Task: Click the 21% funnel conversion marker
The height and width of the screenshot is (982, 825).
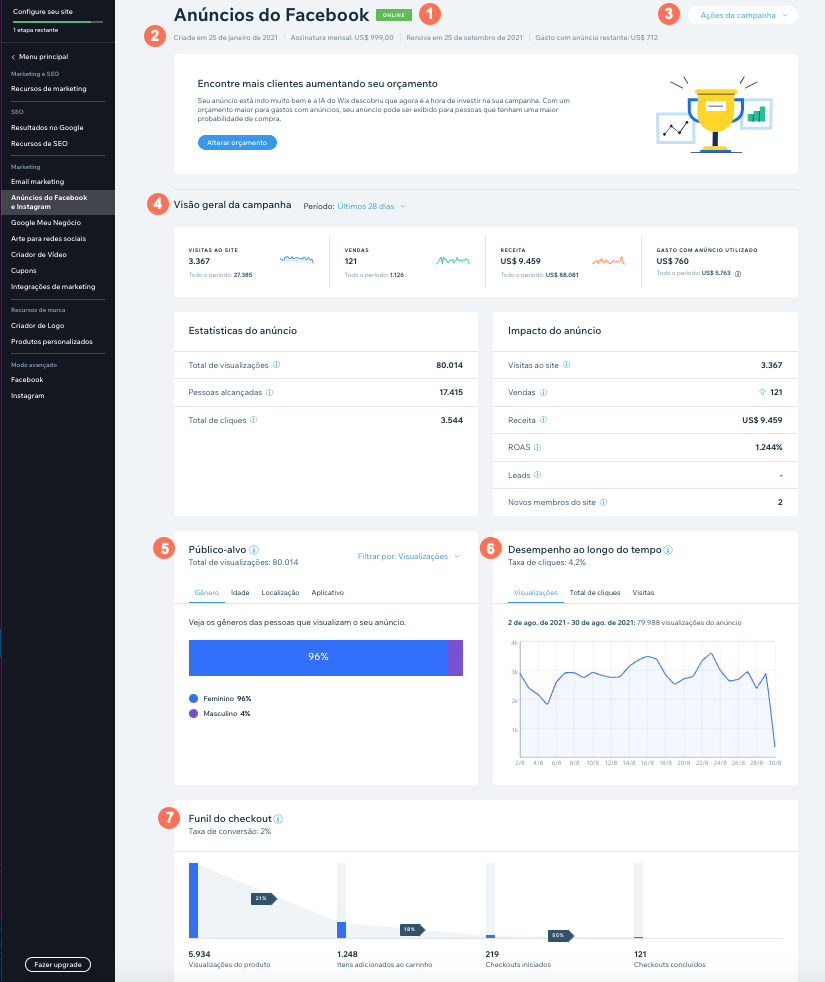Action: coord(264,898)
